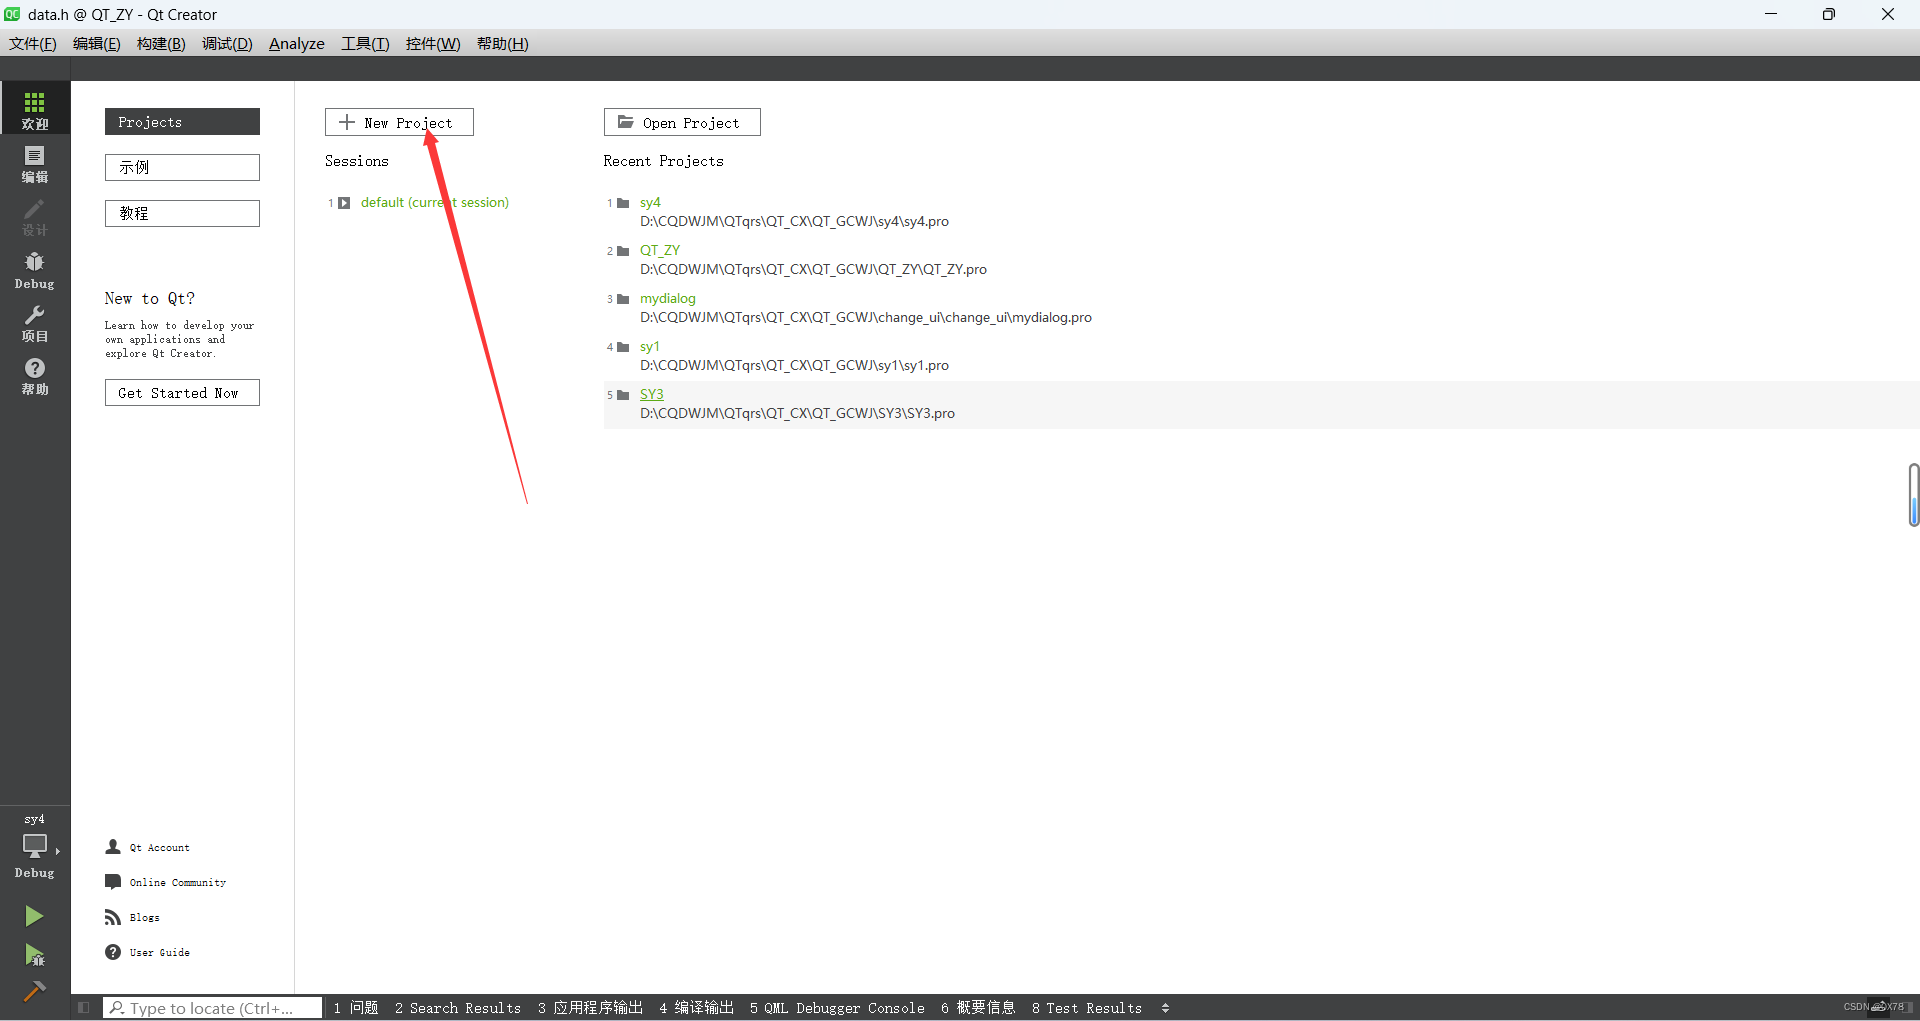Build project with hammer icon
The image size is (1920, 1021).
pos(34,991)
